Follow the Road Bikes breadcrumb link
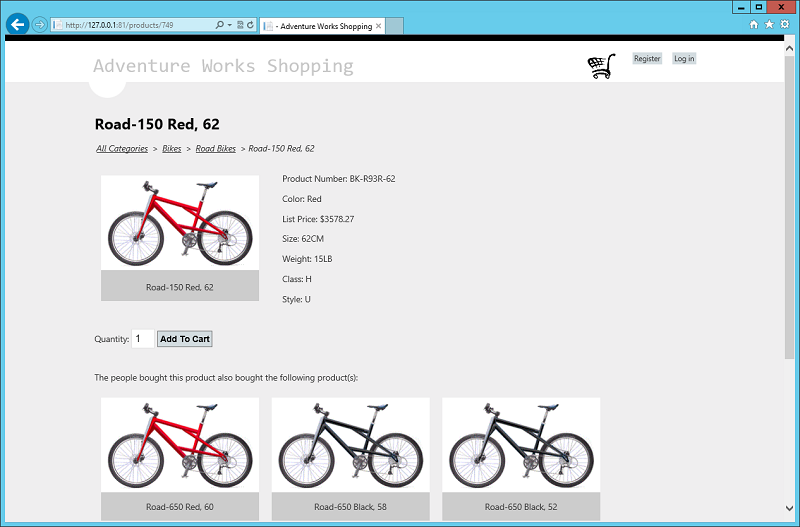800x527 pixels. click(x=215, y=148)
